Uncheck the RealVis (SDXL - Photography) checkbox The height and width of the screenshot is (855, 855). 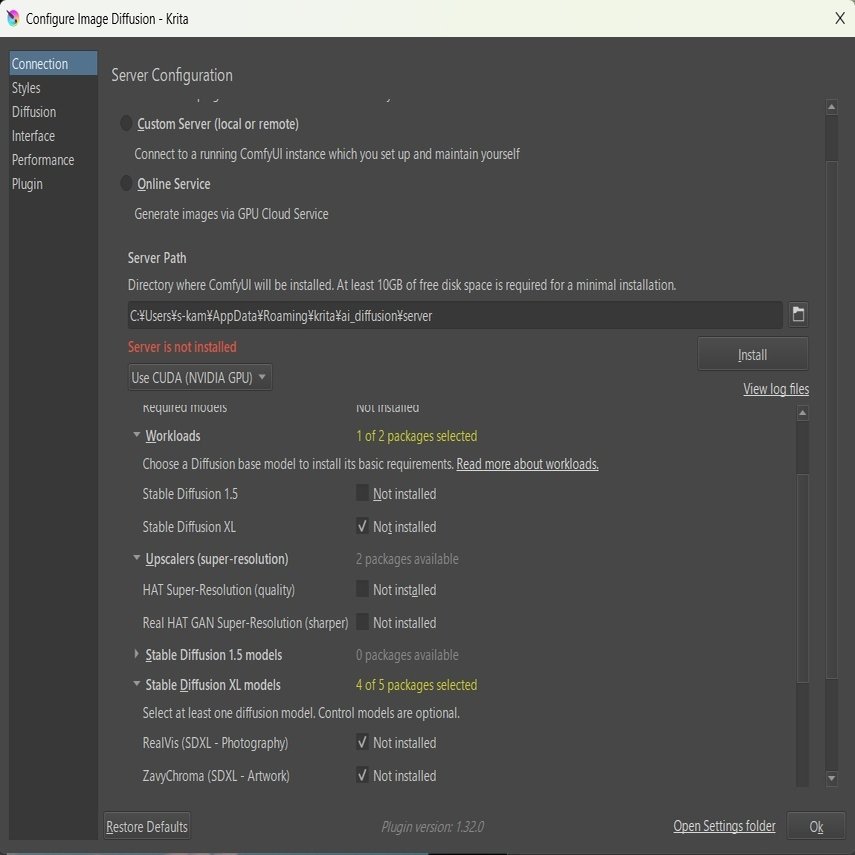click(x=362, y=742)
